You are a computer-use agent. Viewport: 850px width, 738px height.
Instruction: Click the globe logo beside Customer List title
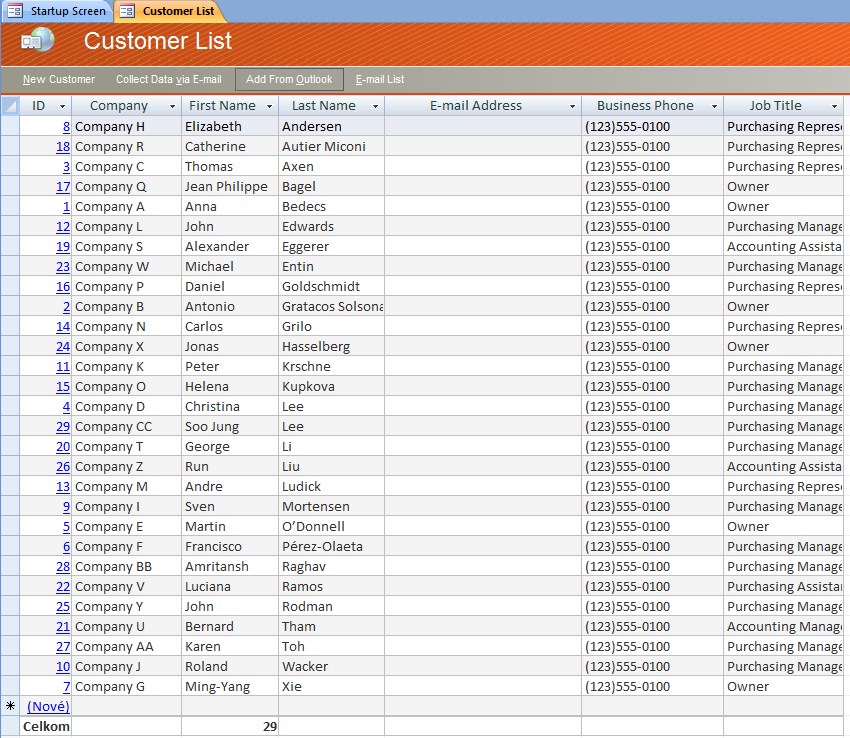pyautogui.click(x=37, y=40)
